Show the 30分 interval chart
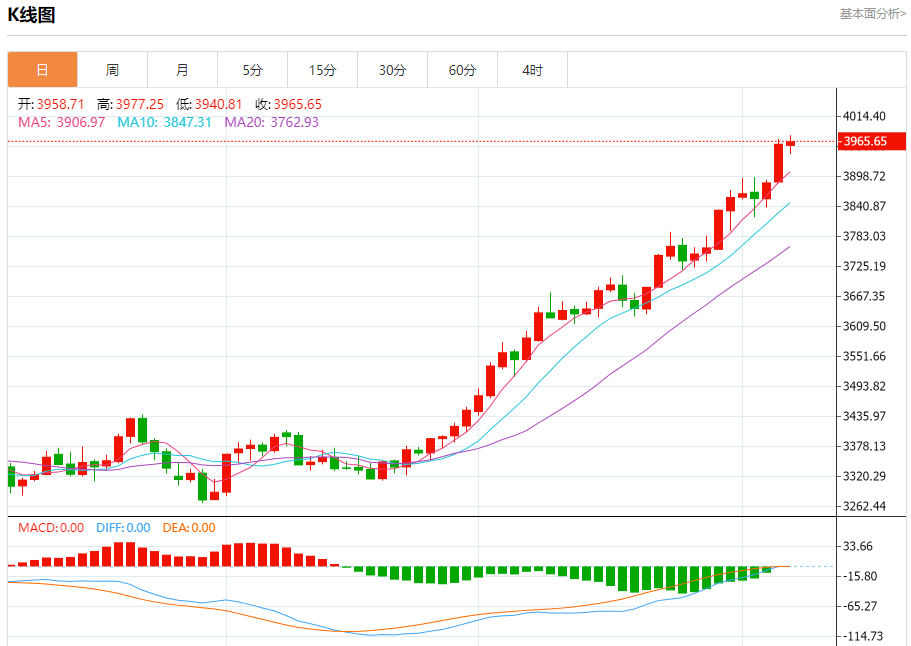 coord(393,70)
